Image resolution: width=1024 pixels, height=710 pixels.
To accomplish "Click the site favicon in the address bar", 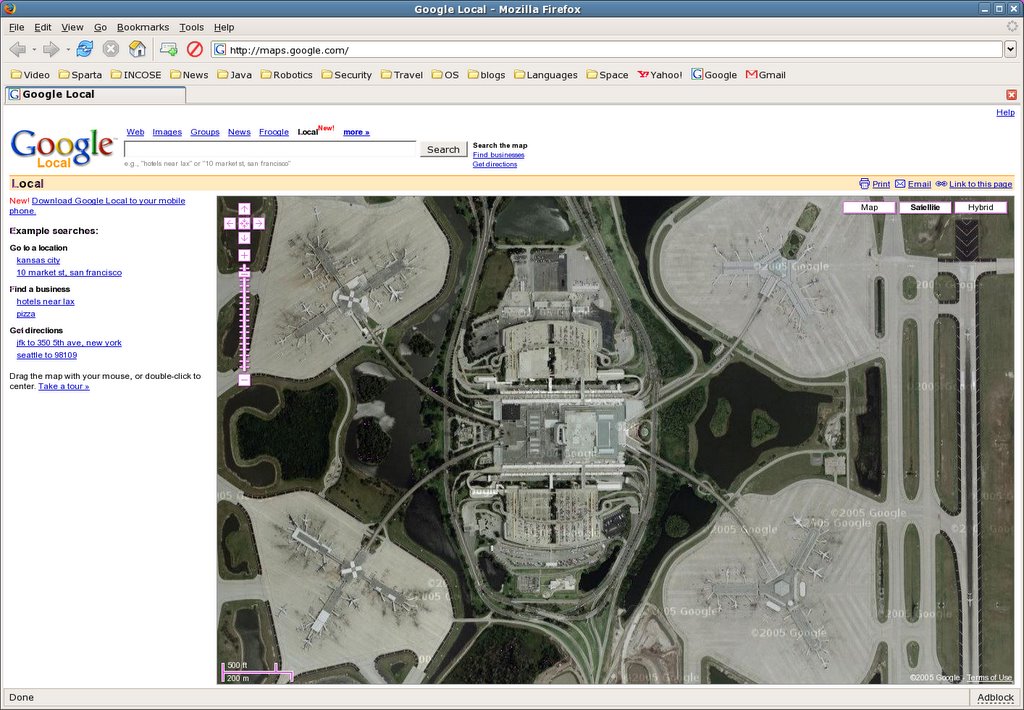I will point(220,50).
